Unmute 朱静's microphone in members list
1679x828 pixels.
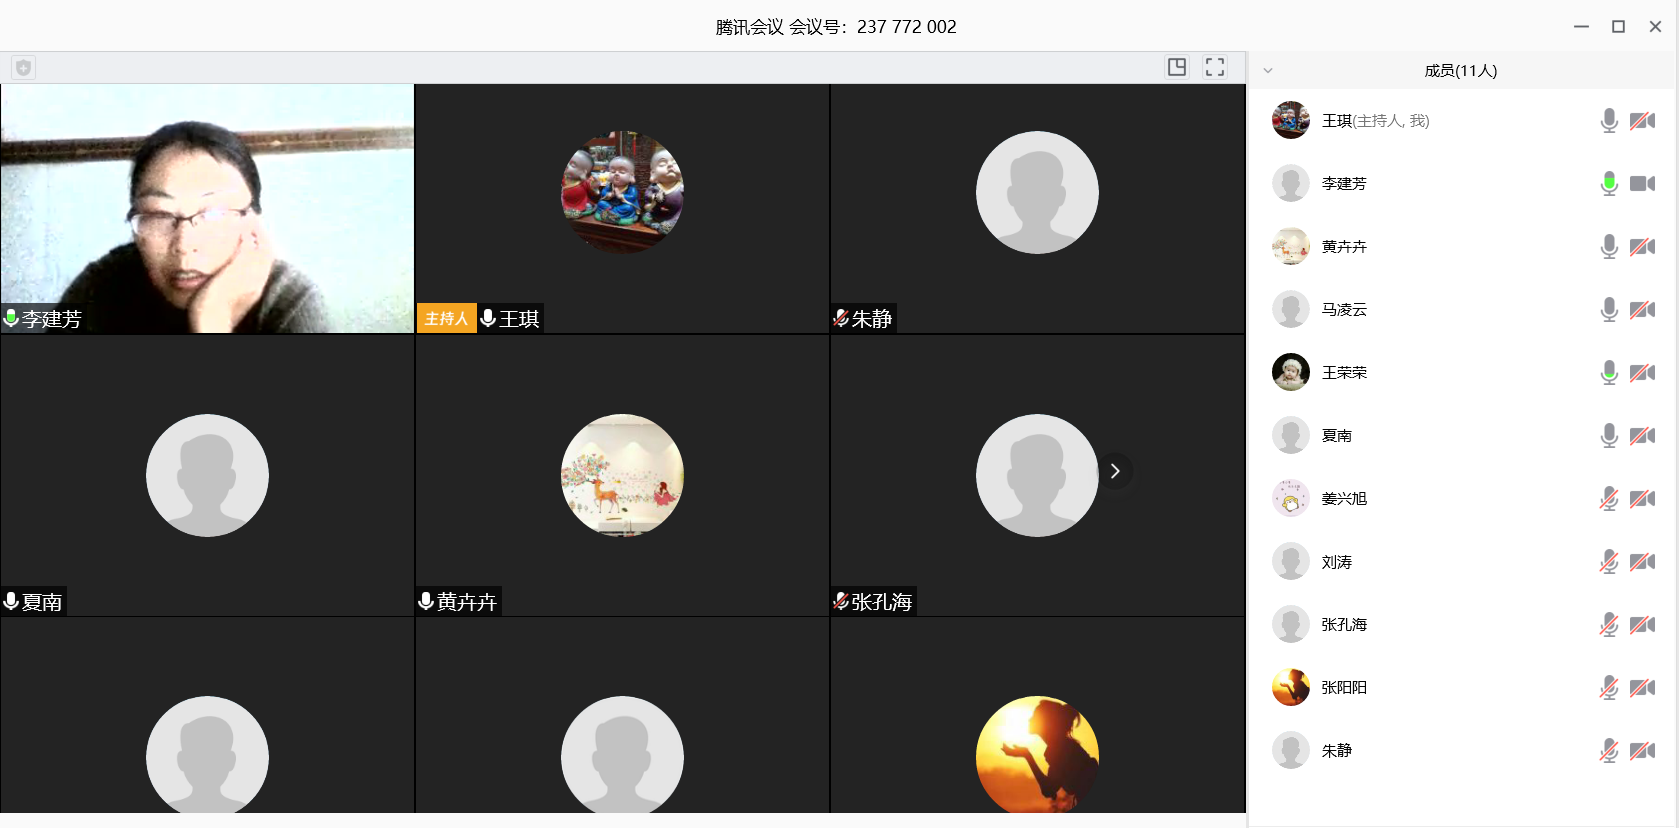[1608, 750]
